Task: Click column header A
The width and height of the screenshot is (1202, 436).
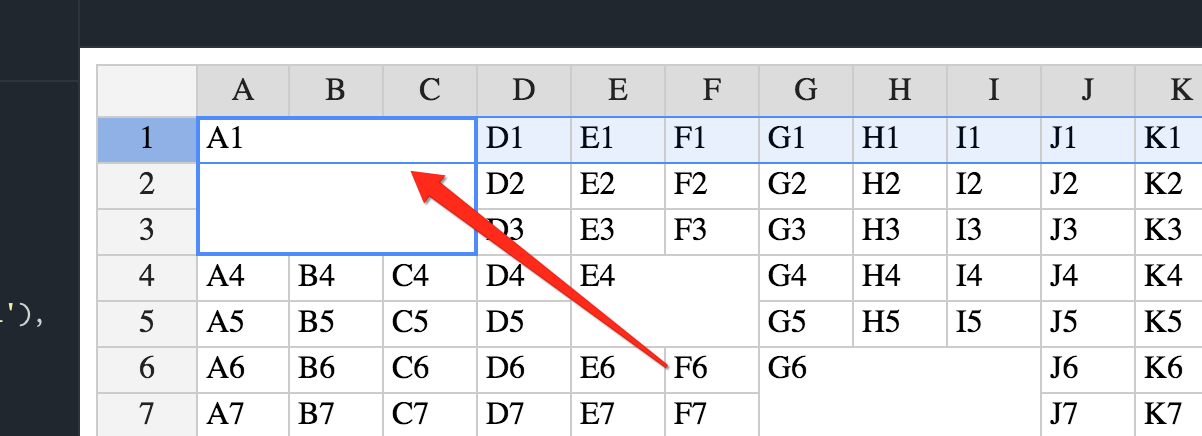Action: pyautogui.click(x=243, y=91)
